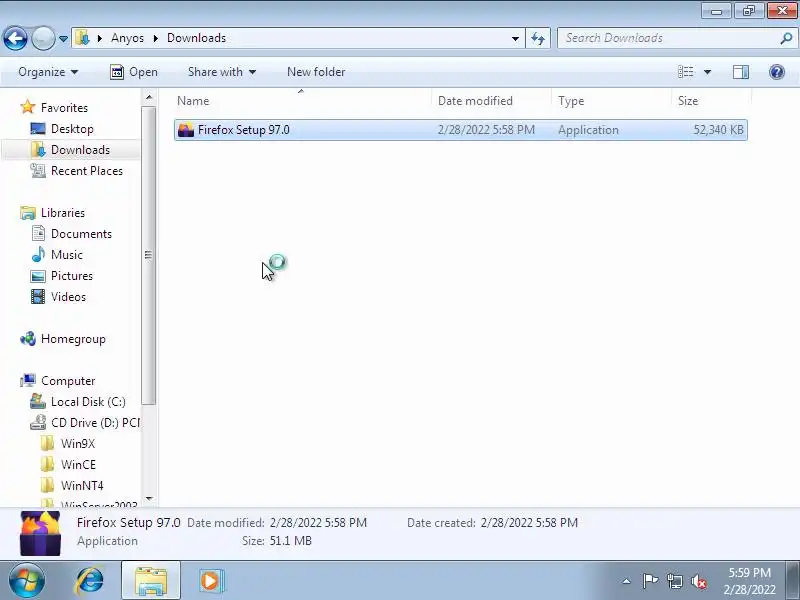
Task: Open the Action Center flag icon
Action: point(650,581)
